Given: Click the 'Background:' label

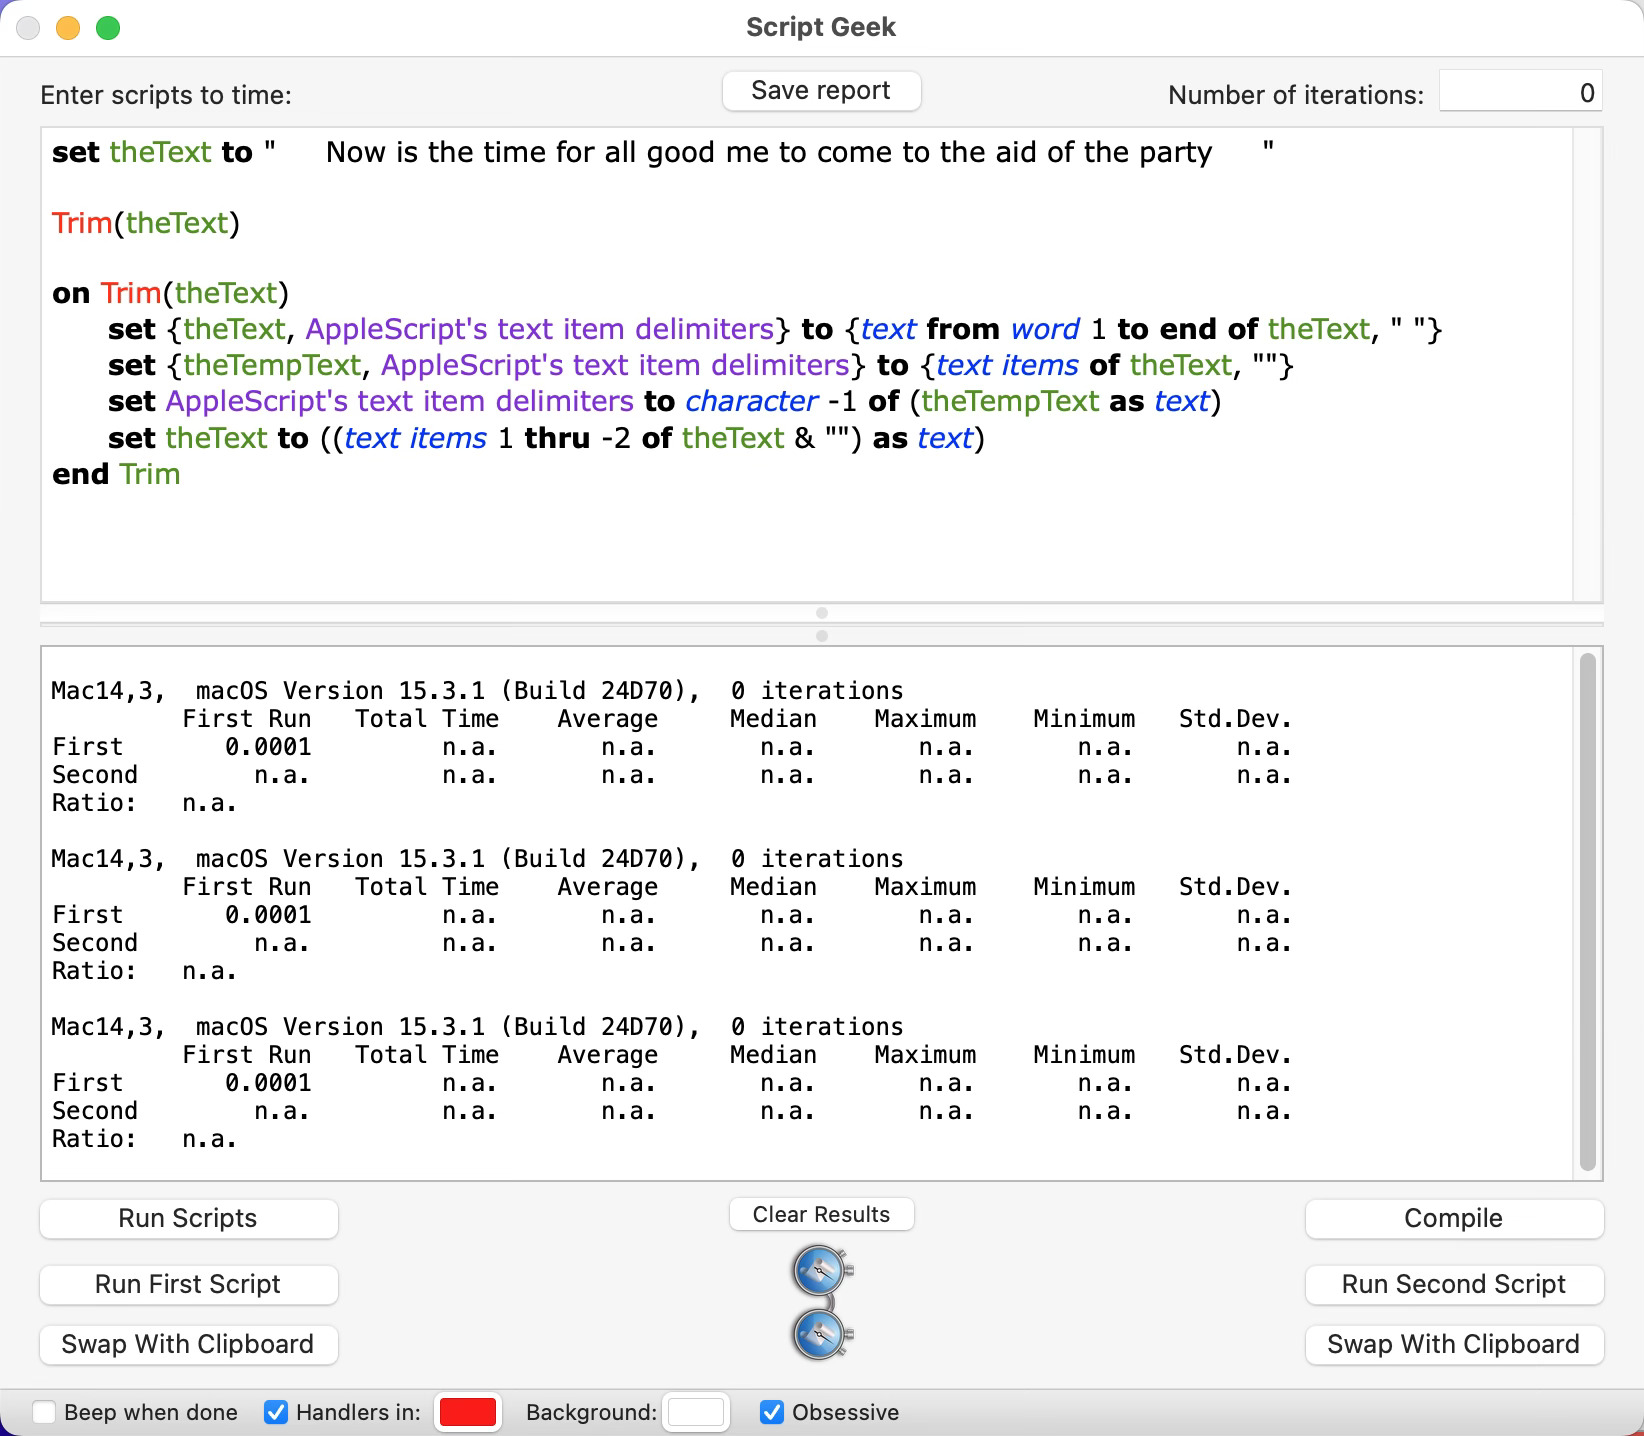Looking at the screenshot, I should pyautogui.click(x=592, y=1412).
